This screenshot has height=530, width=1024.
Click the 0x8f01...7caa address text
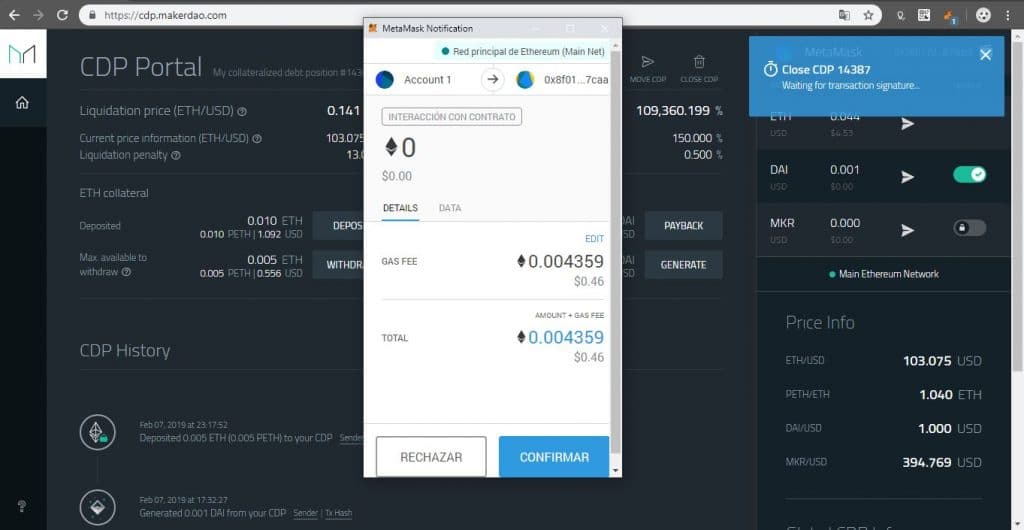(576, 80)
